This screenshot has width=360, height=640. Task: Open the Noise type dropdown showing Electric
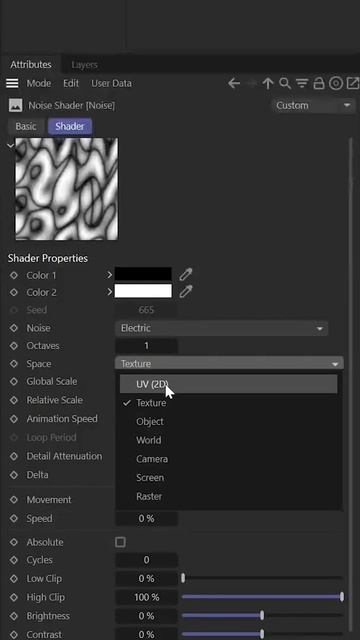pyautogui.click(x=222, y=328)
